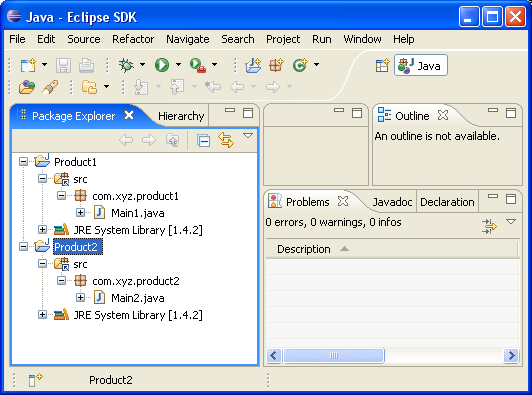Click the fast view status bar icon
Screen dimensions: 532x395
(35, 380)
